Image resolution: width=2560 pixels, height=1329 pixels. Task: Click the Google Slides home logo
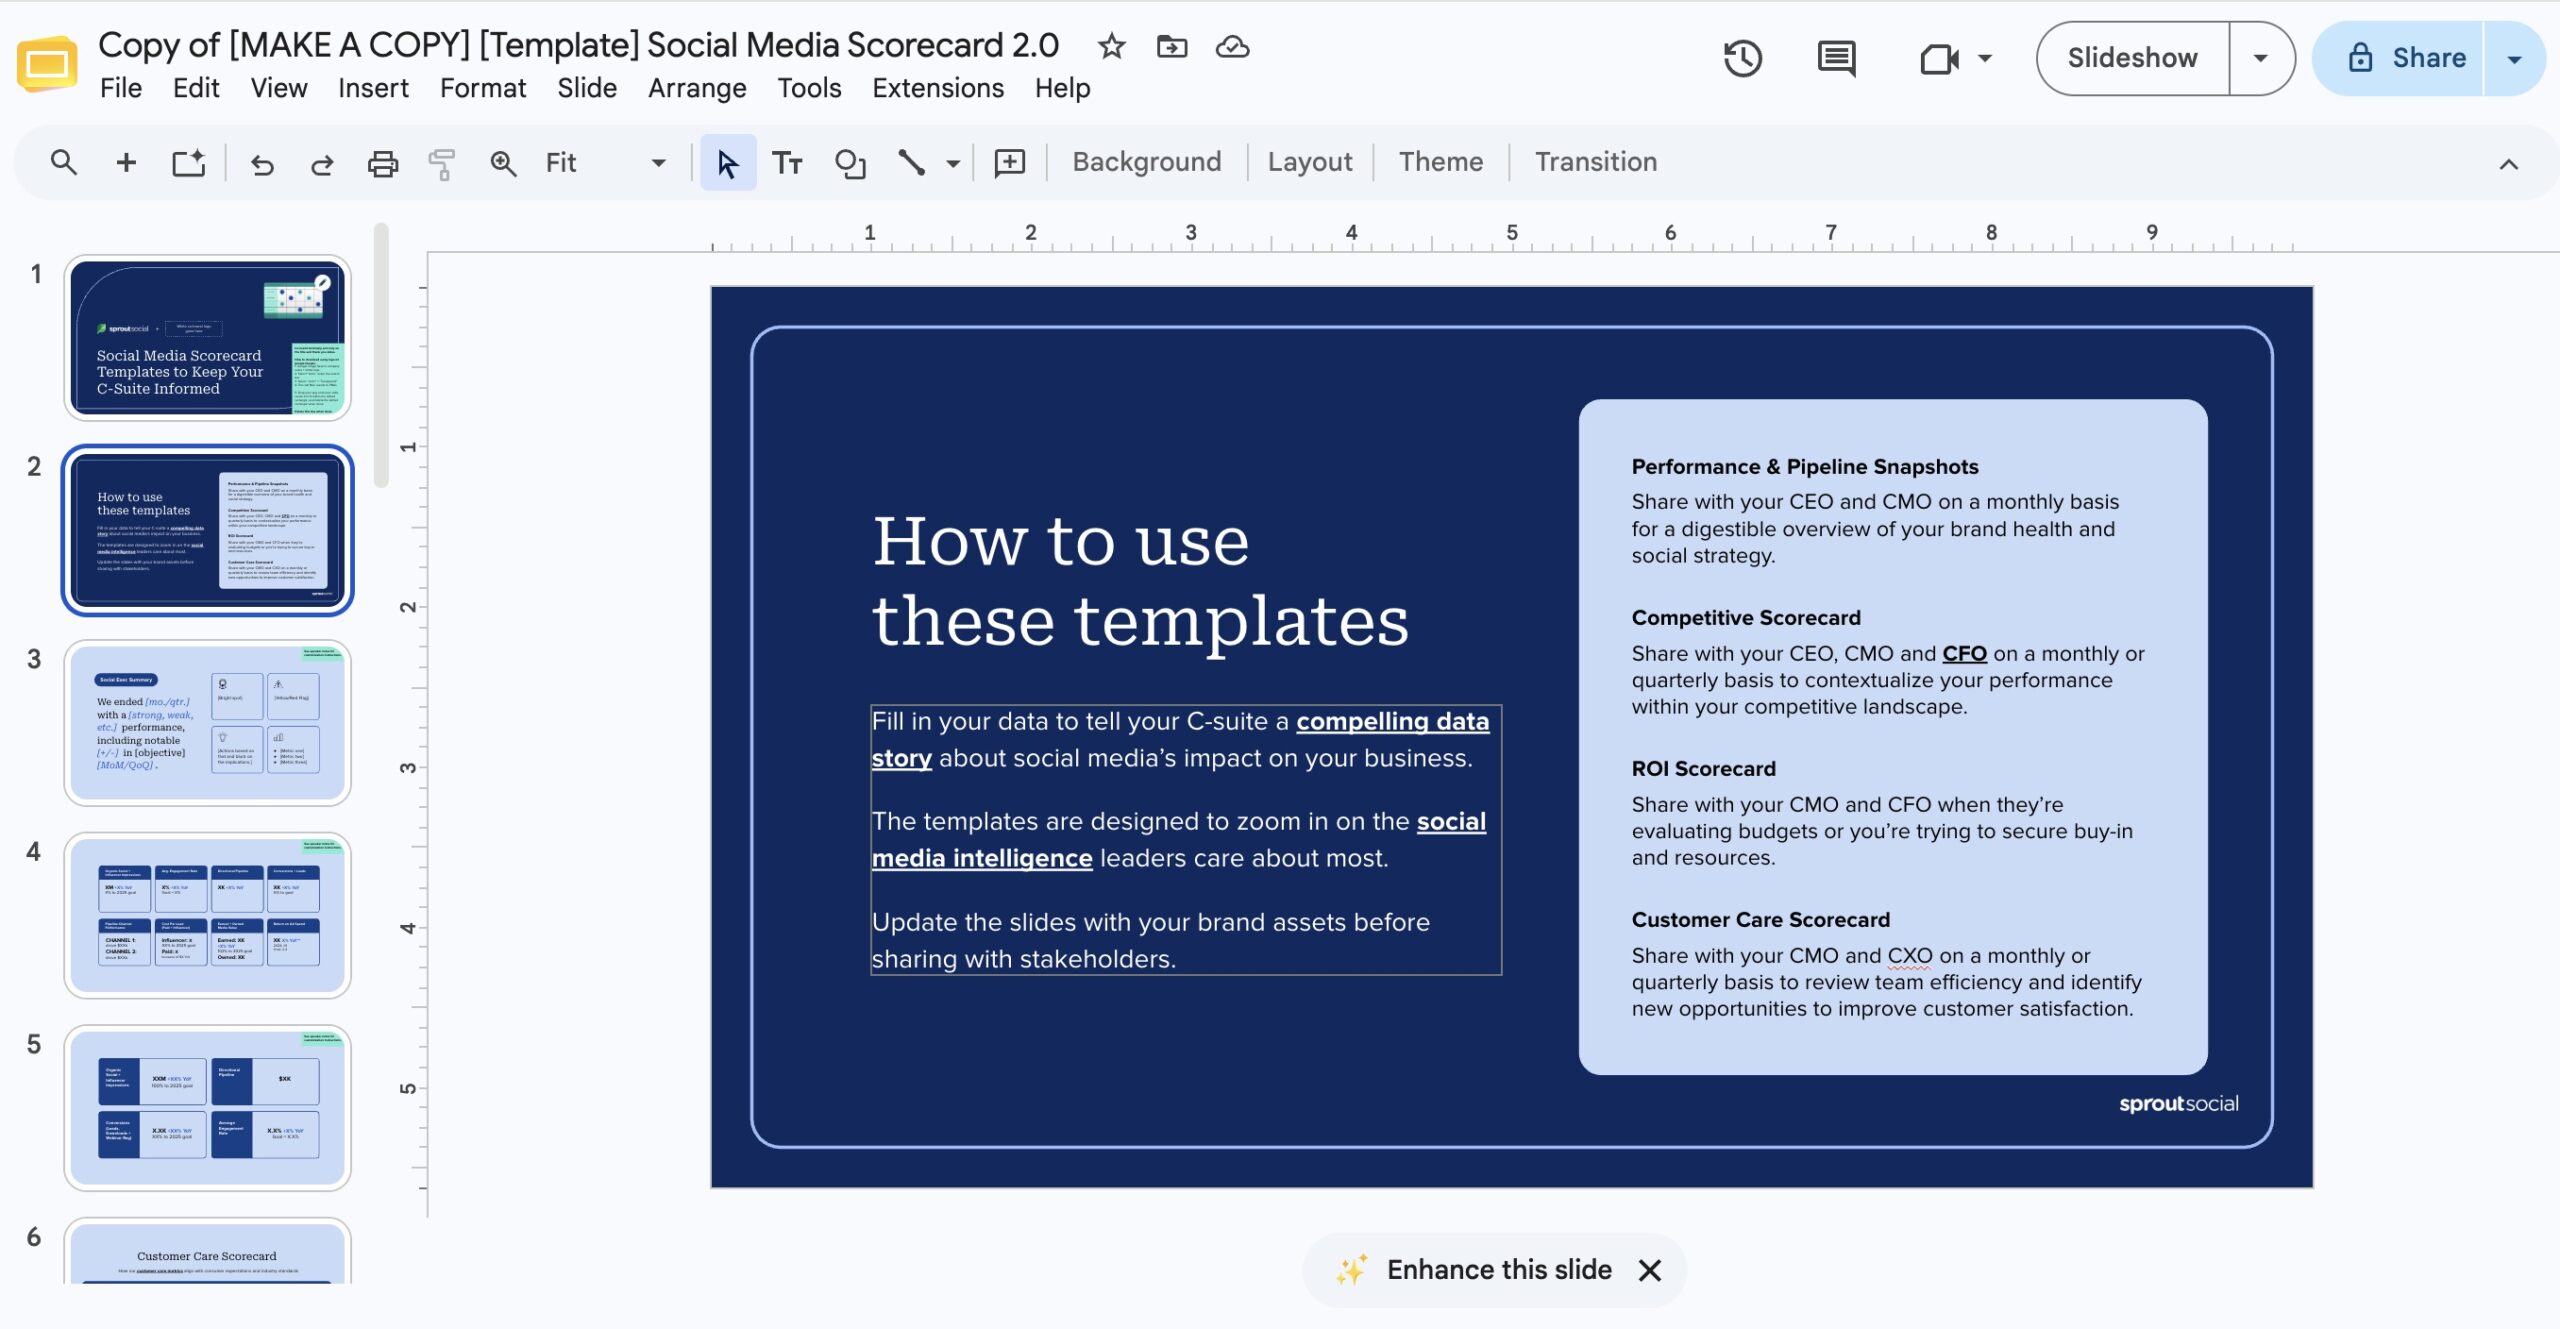(47, 64)
